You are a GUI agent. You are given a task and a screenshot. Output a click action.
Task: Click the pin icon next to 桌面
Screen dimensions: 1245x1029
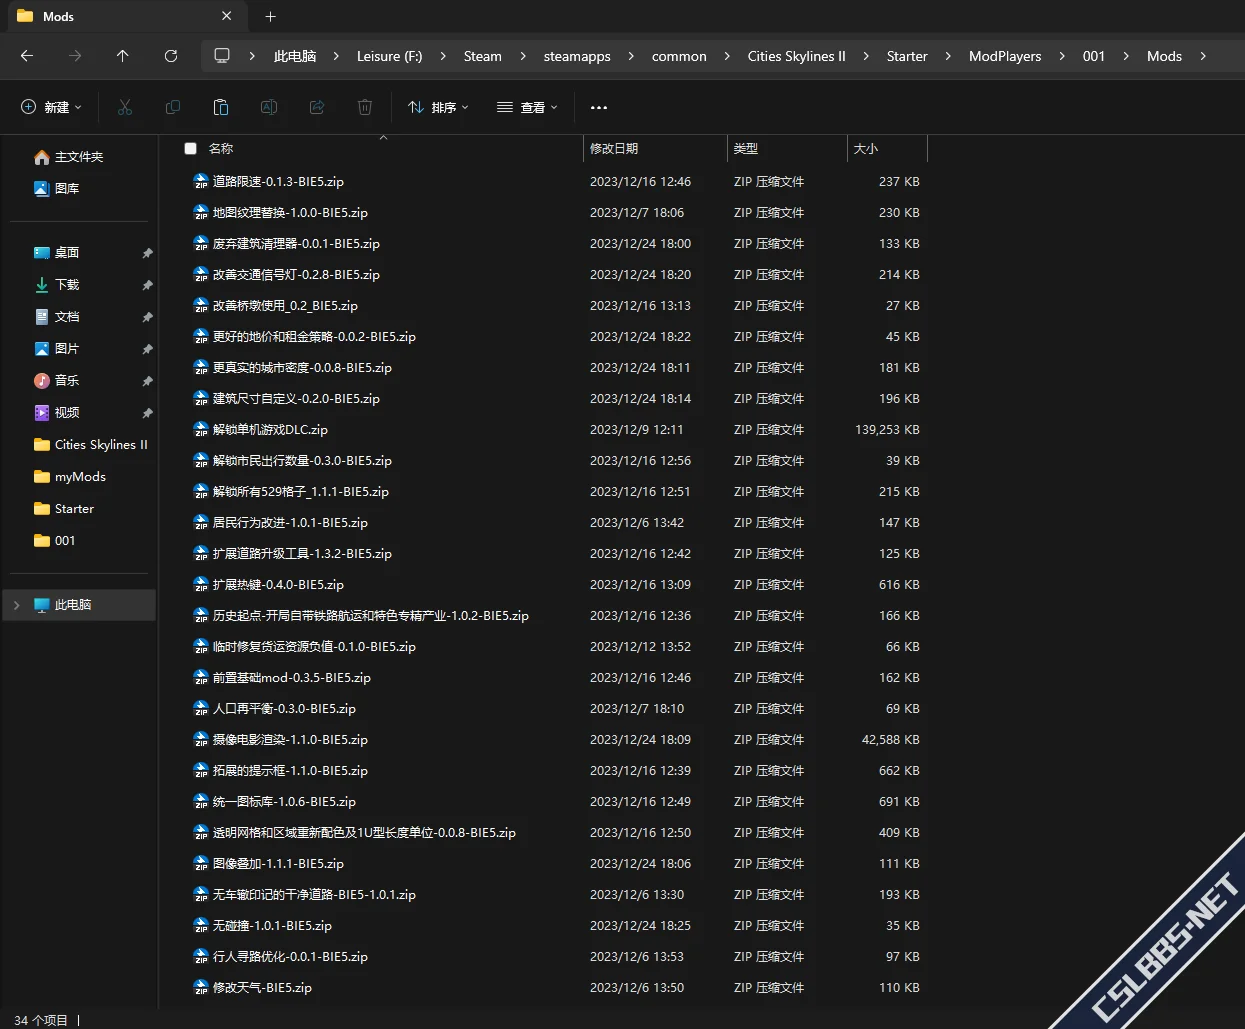click(x=147, y=253)
